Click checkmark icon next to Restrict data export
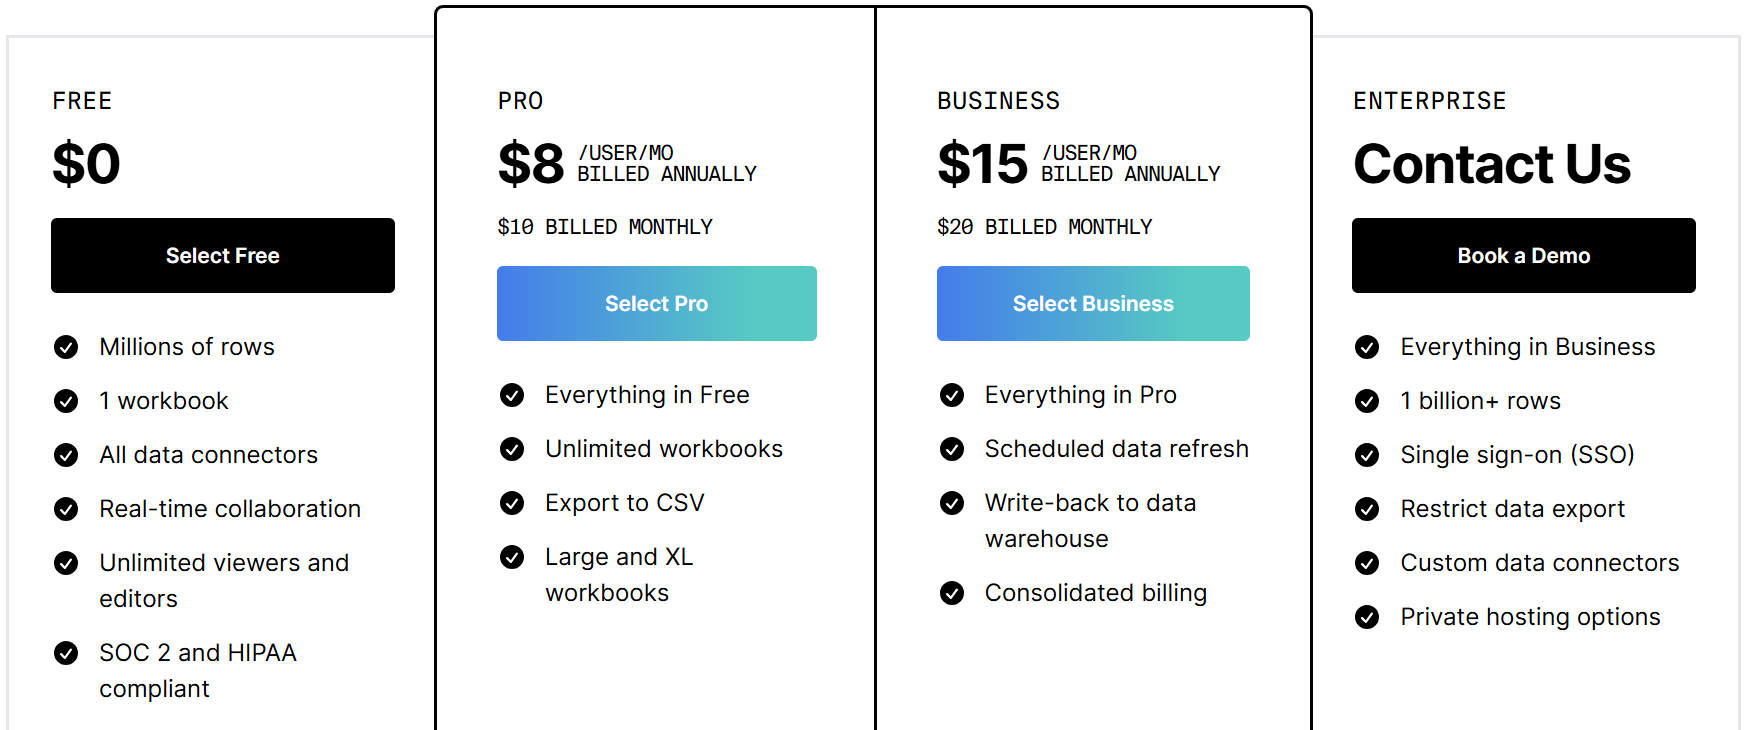The height and width of the screenshot is (730, 1749). pyautogui.click(x=1367, y=509)
